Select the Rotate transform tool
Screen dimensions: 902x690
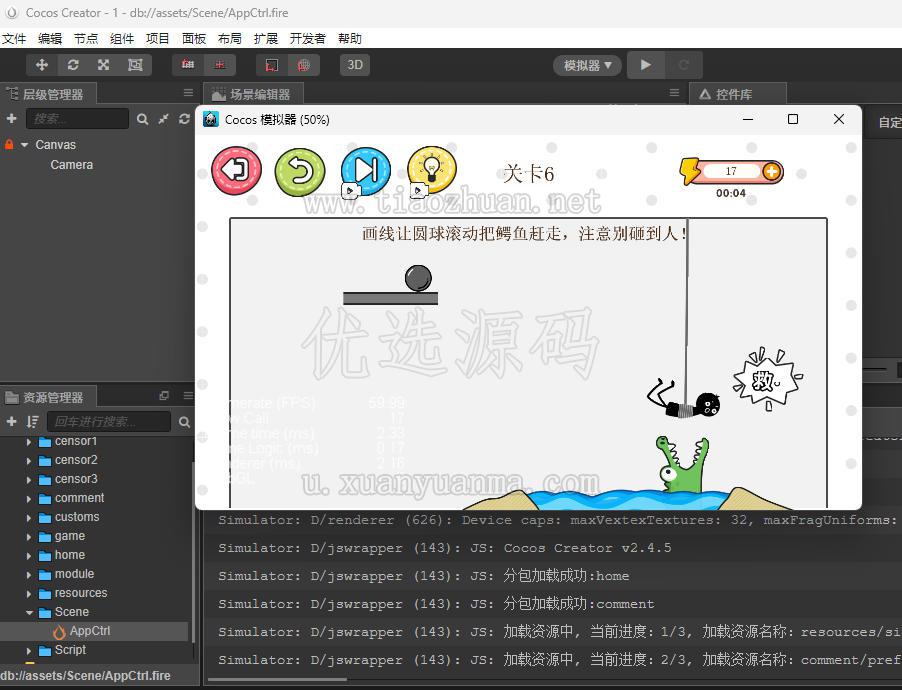[72, 65]
